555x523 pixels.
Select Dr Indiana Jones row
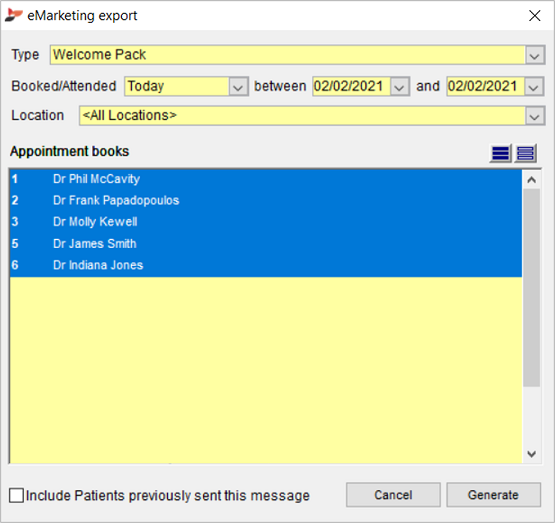point(265,265)
